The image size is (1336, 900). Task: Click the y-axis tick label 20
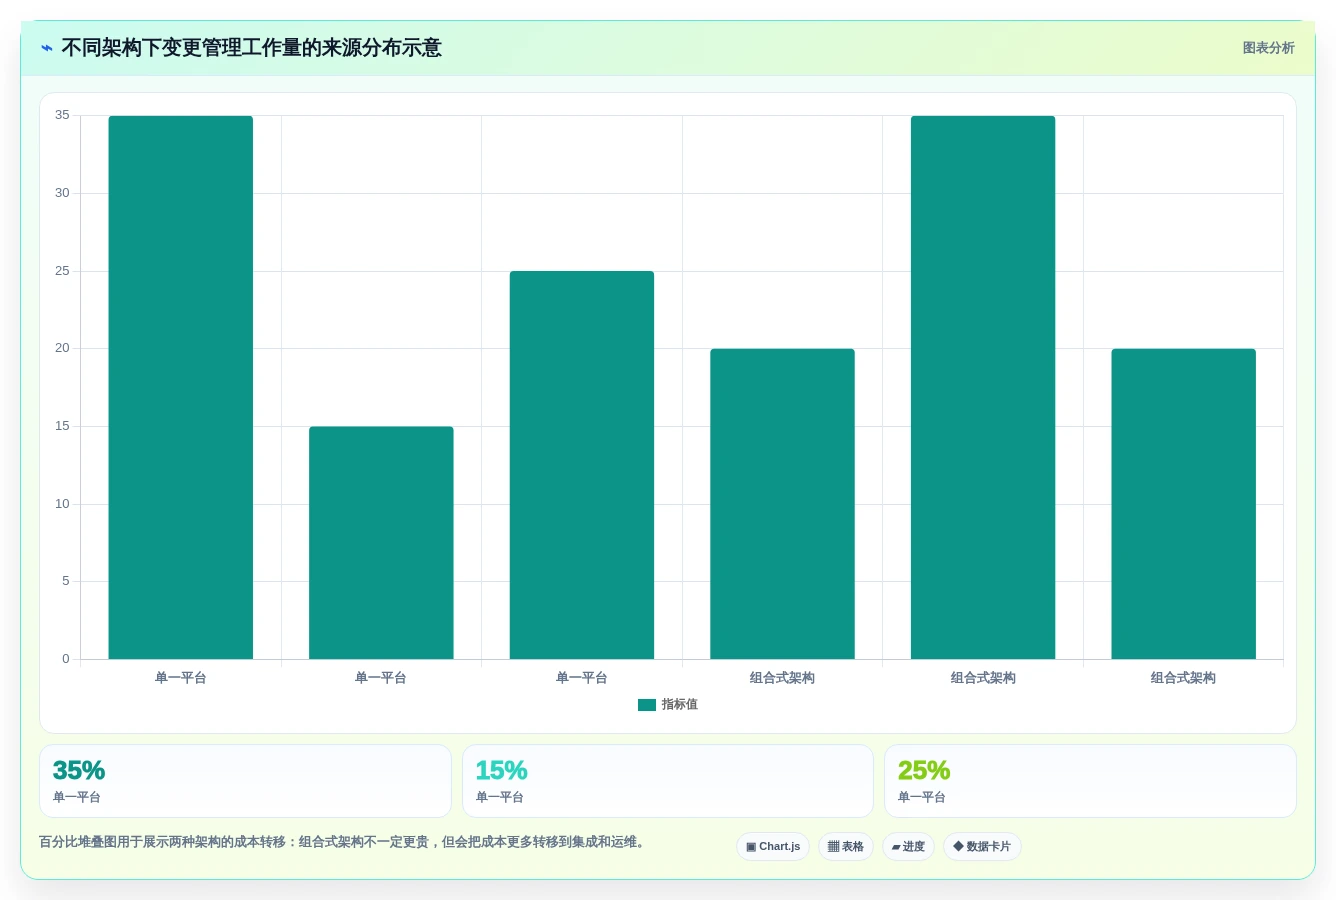click(62, 348)
